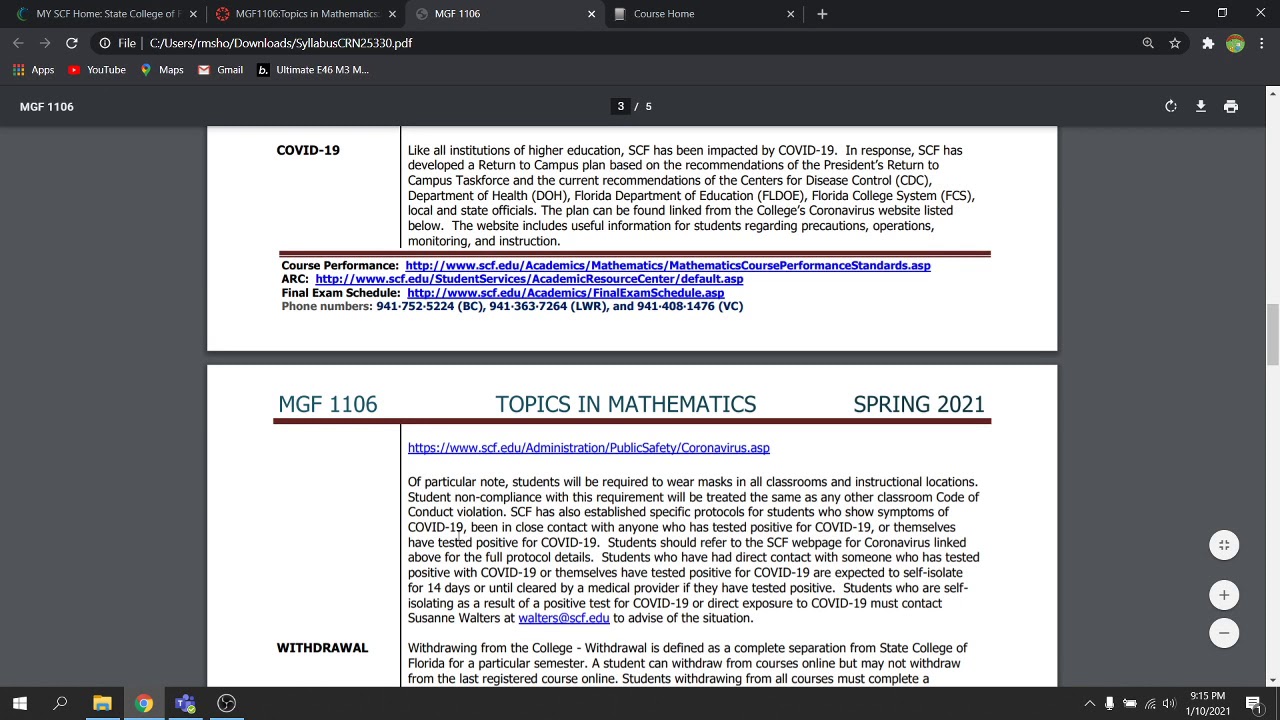Click the taskbar clock showing 9:15 PM
The height and width of the screenshot is (720, 1280).
pos(1207,703)
